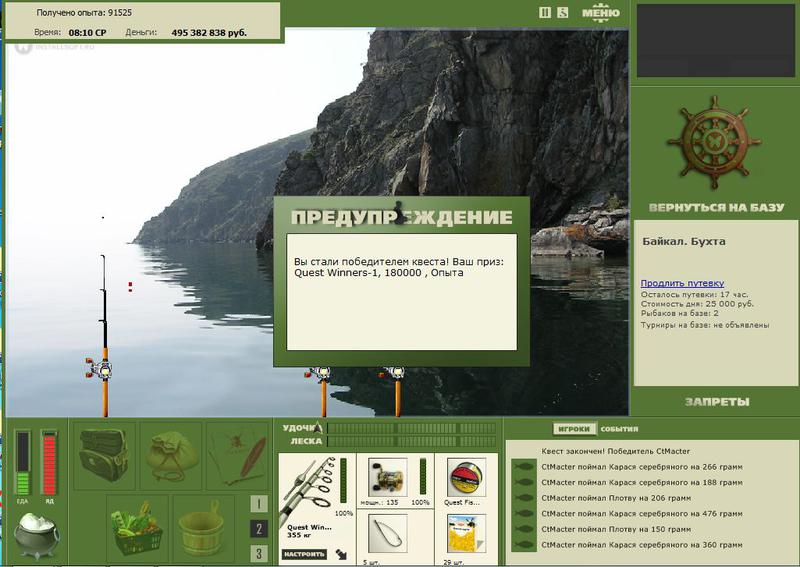Click the reel durability bar showing 100%
Viewport: 800px width, 567px height.
(x=423, y=476)
